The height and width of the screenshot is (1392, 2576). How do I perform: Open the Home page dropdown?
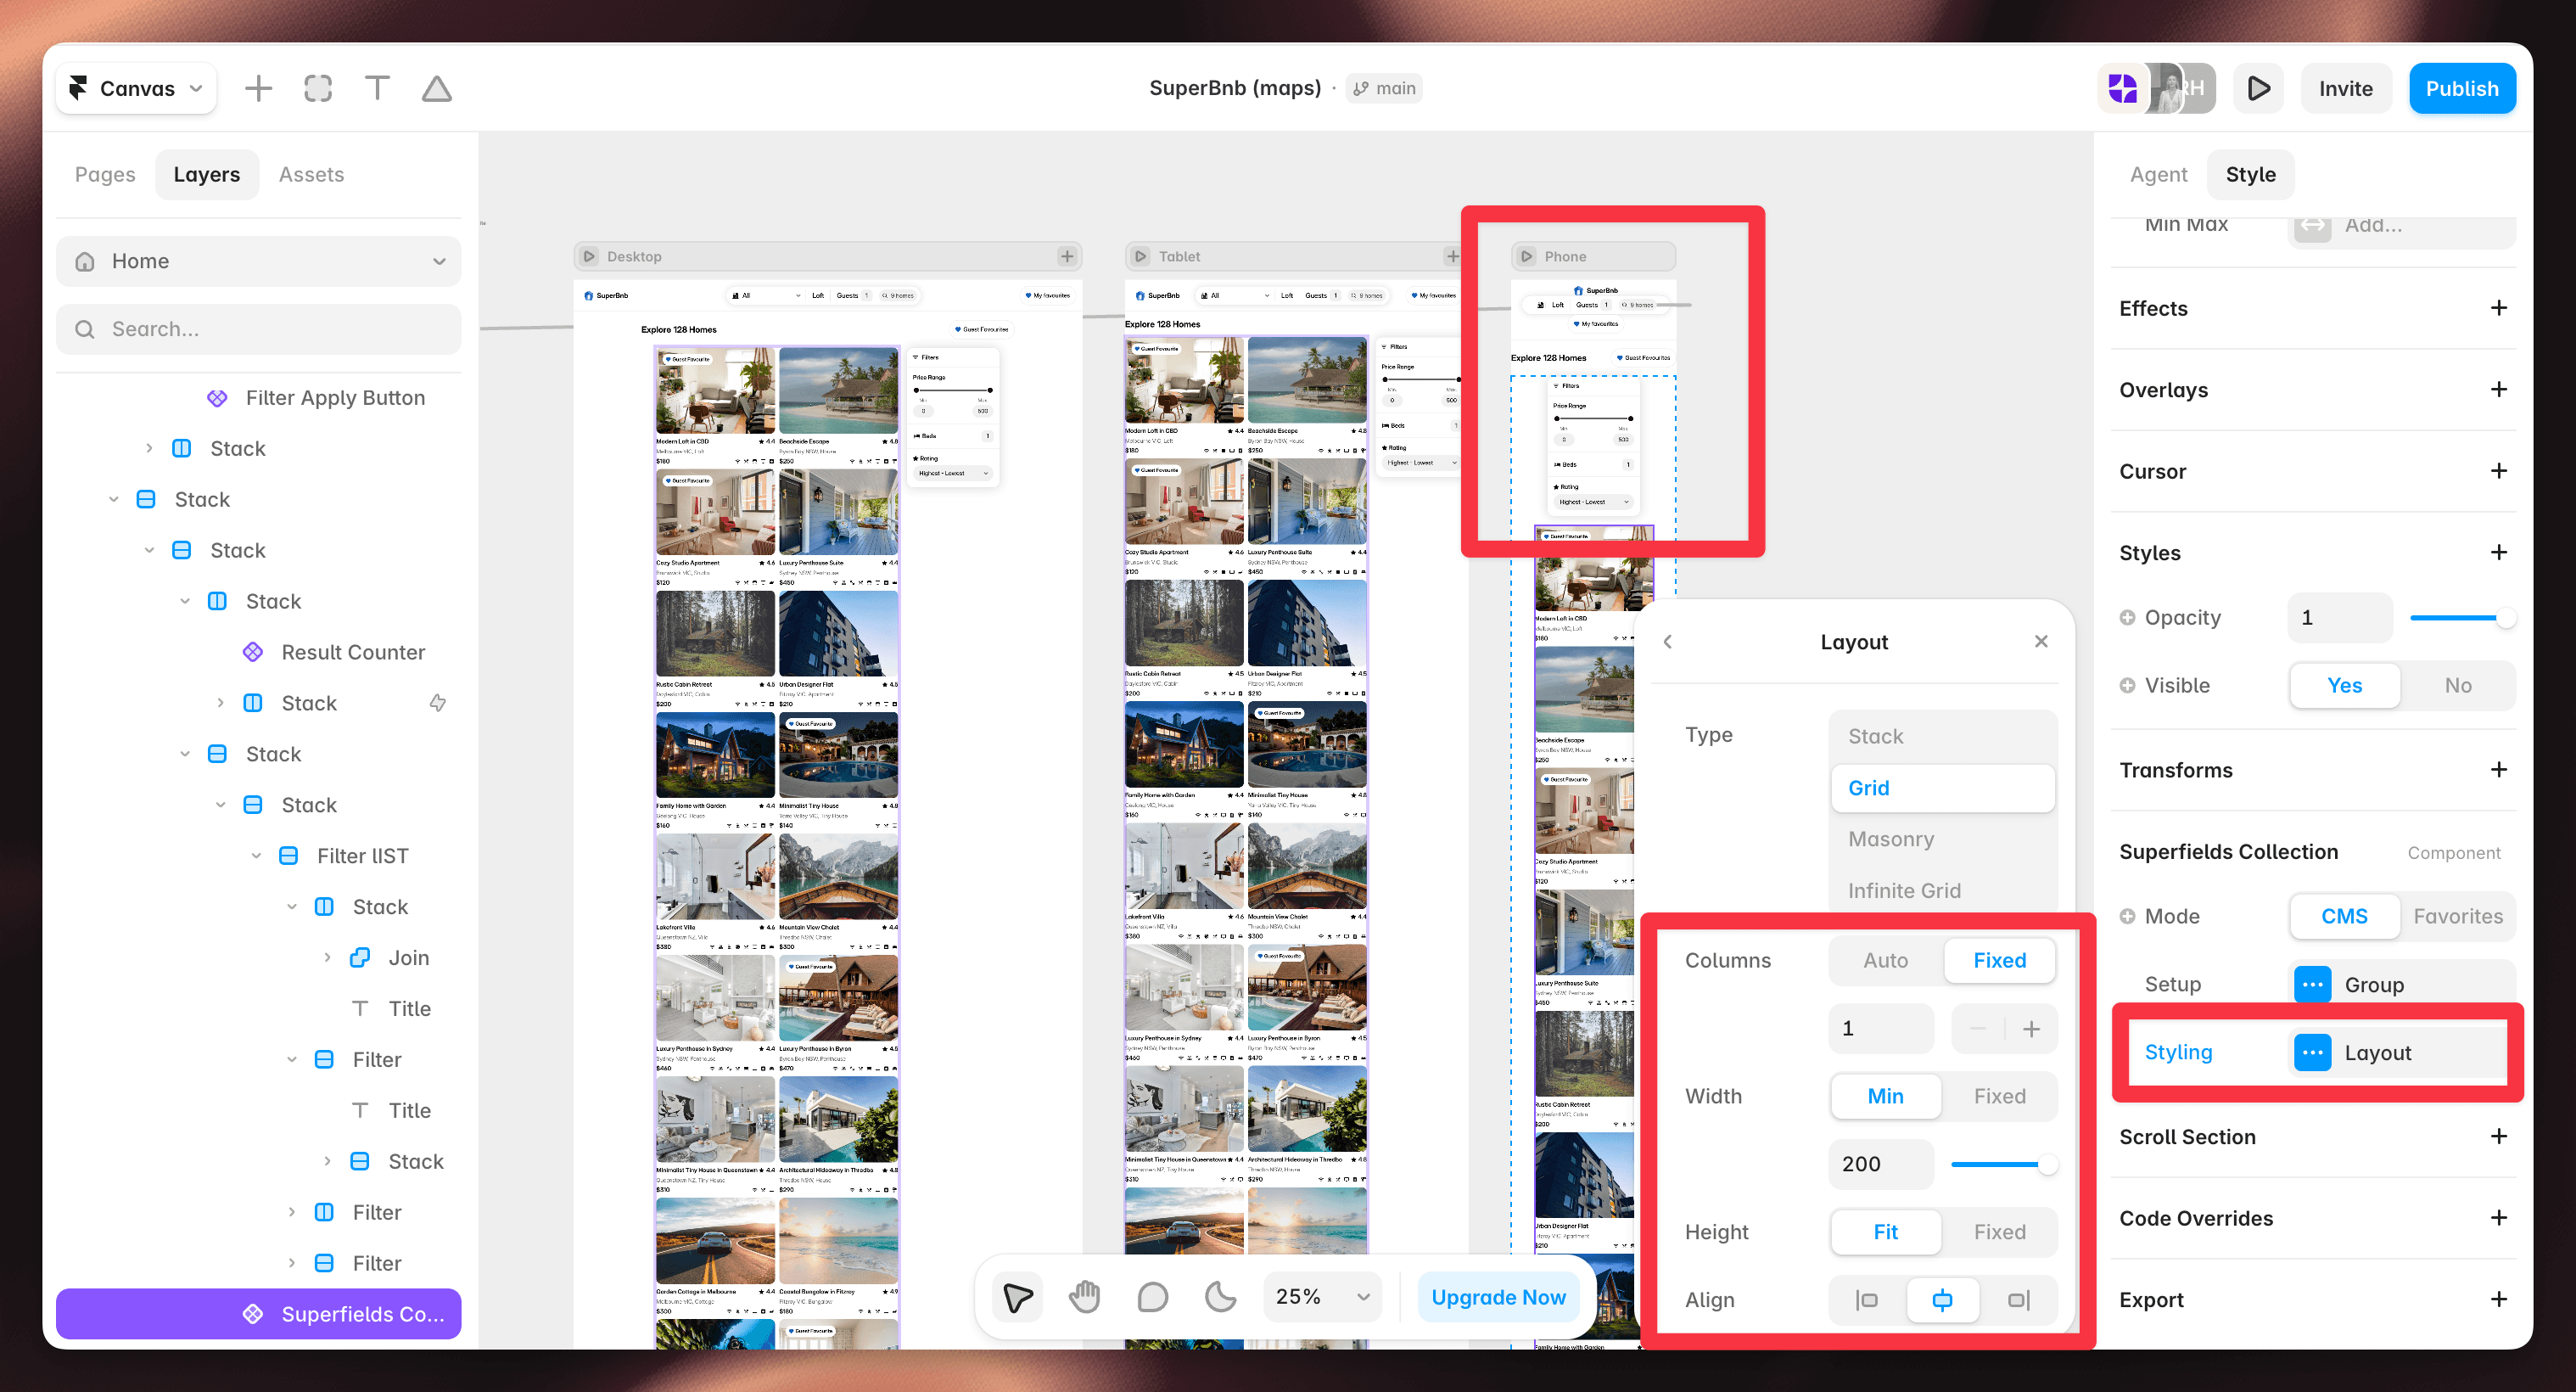pos(258,261)
